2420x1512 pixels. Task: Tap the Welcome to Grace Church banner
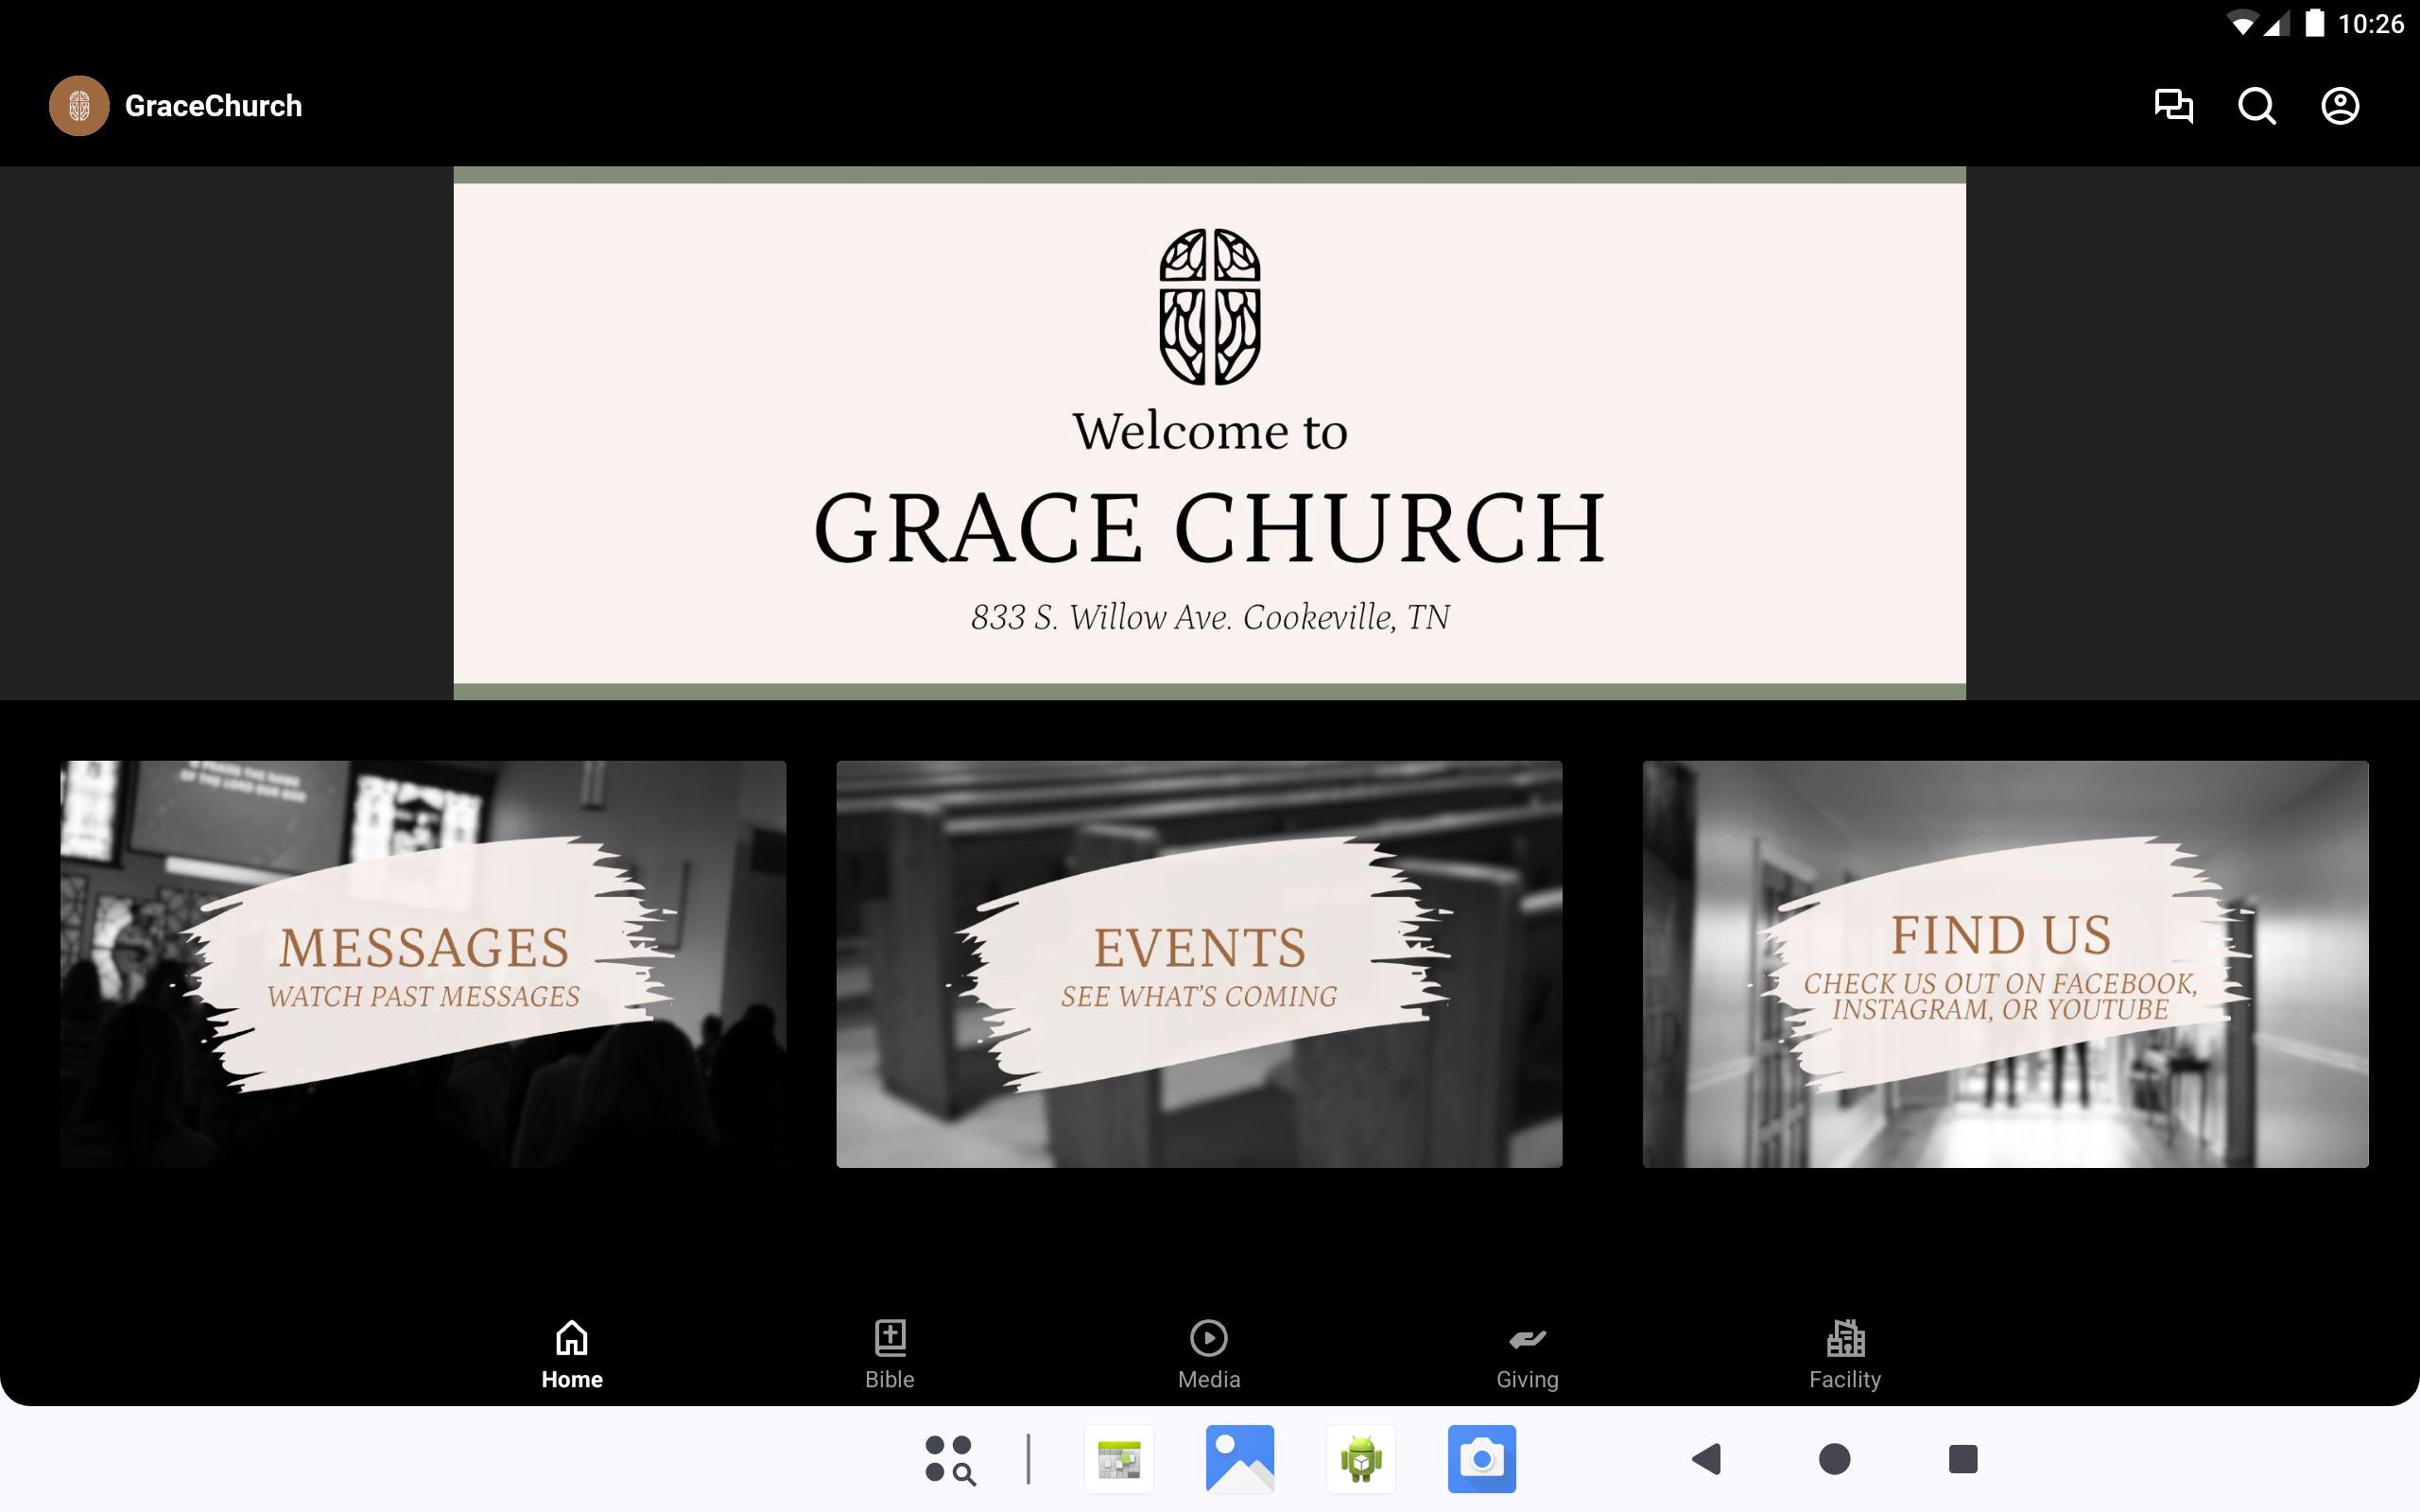pos(1209,433)
